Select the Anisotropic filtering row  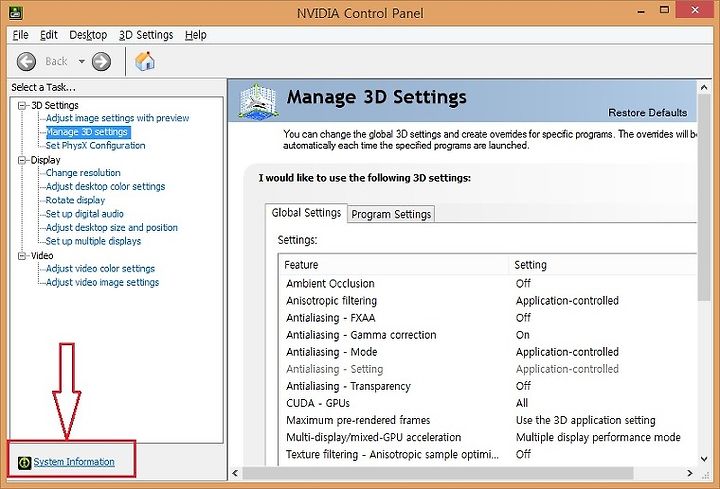pos(488,301)
